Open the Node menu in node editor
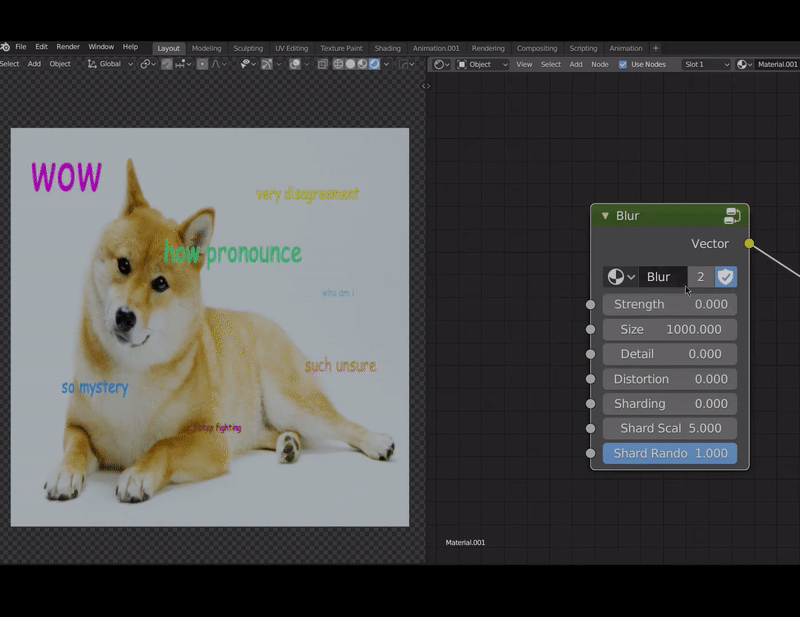The image size is (800, 617). coord(599,64)
